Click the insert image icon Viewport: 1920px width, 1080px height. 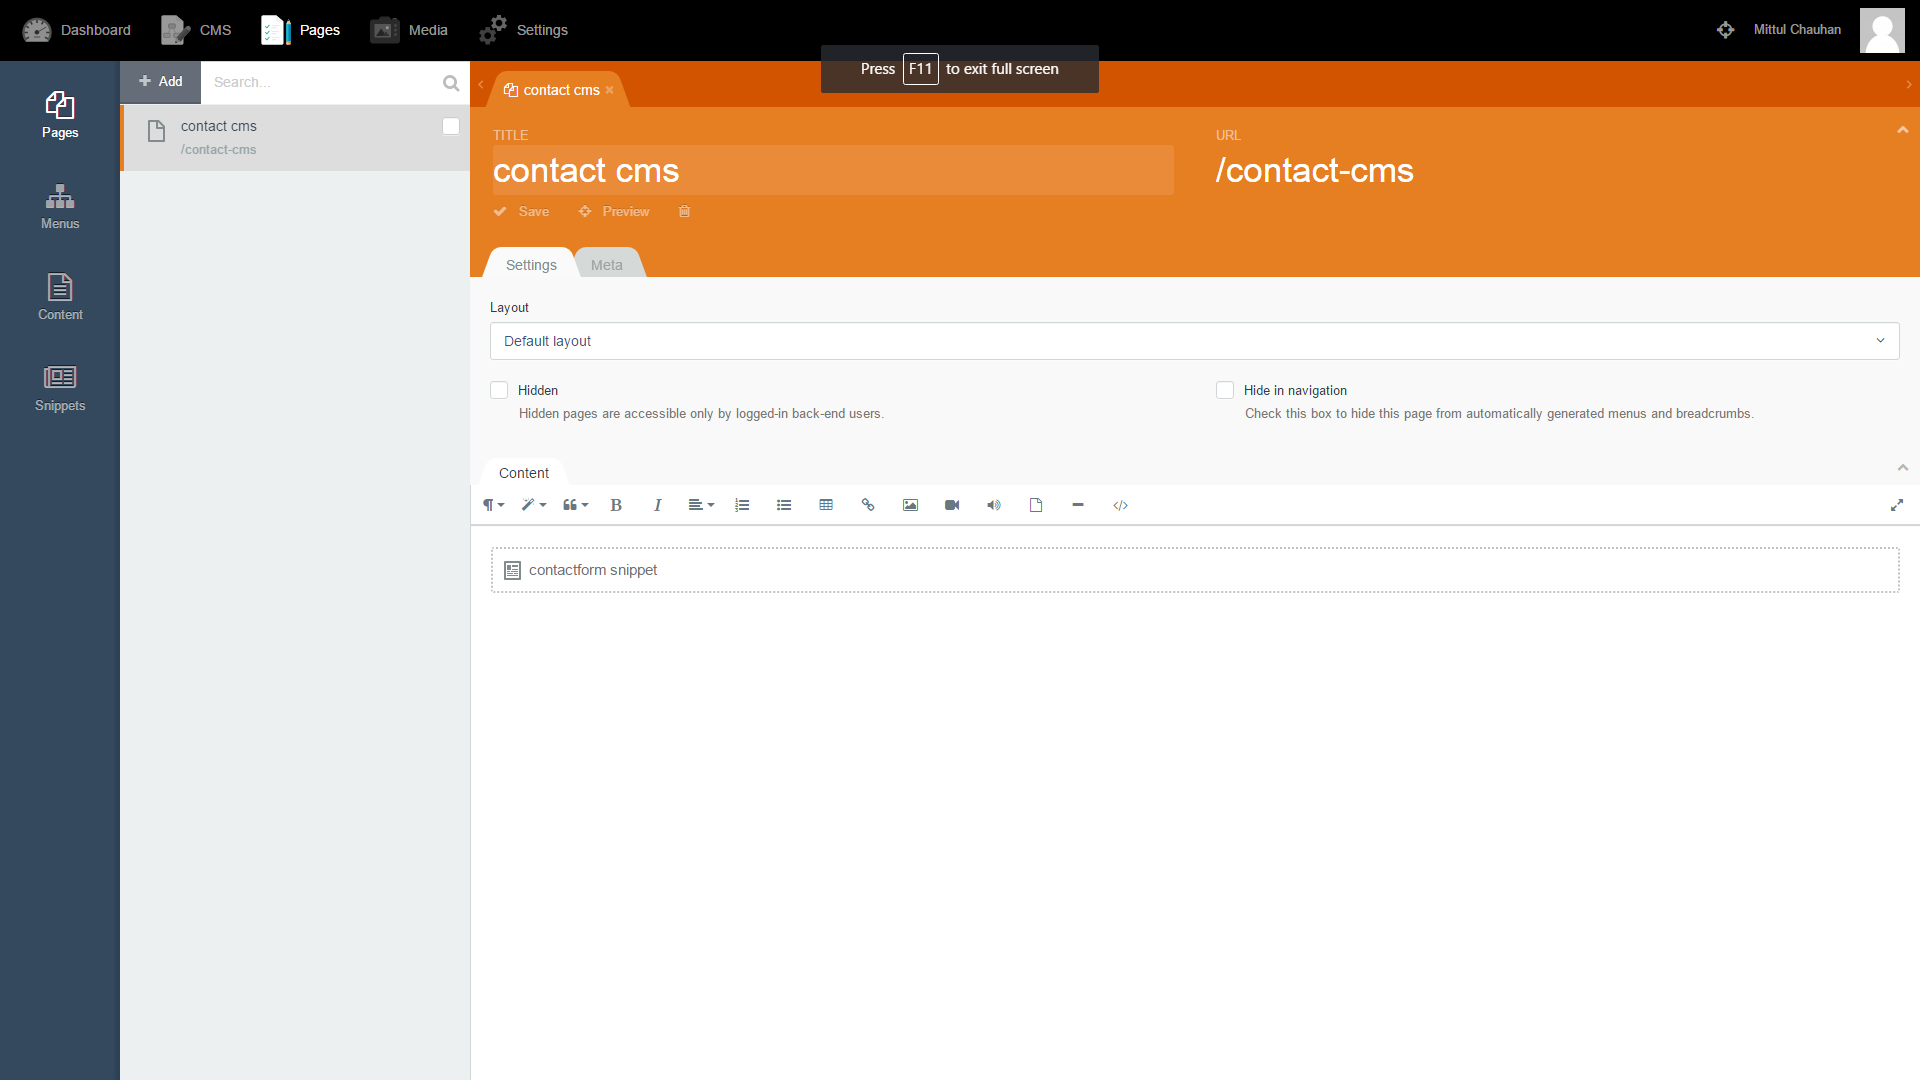(911, 504)
